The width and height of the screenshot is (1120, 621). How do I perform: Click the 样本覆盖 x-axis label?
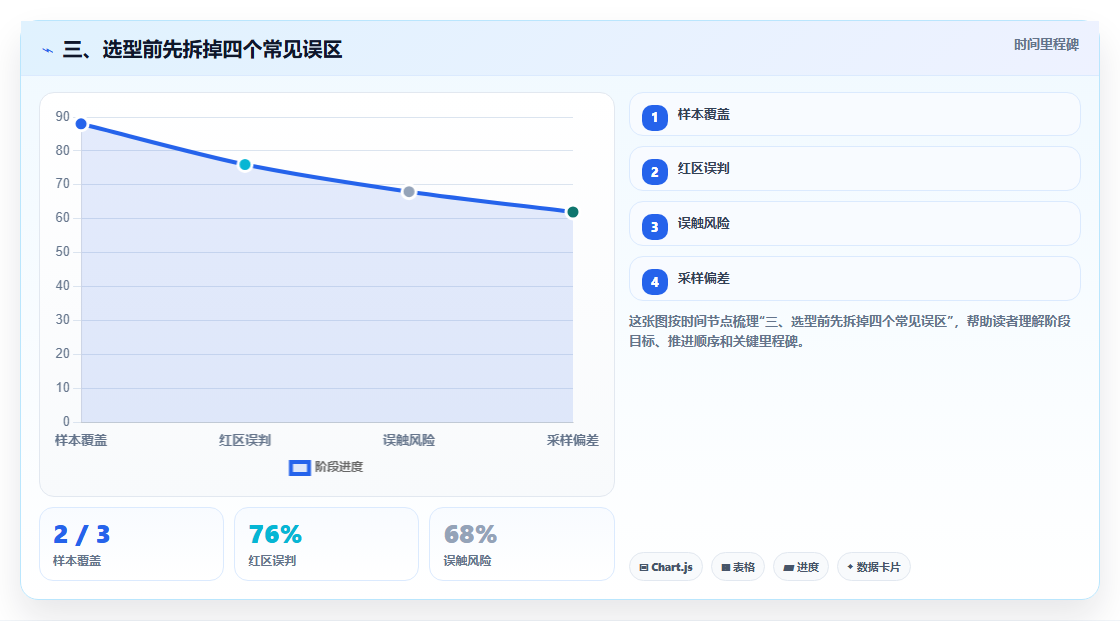[x=81, y=441]
